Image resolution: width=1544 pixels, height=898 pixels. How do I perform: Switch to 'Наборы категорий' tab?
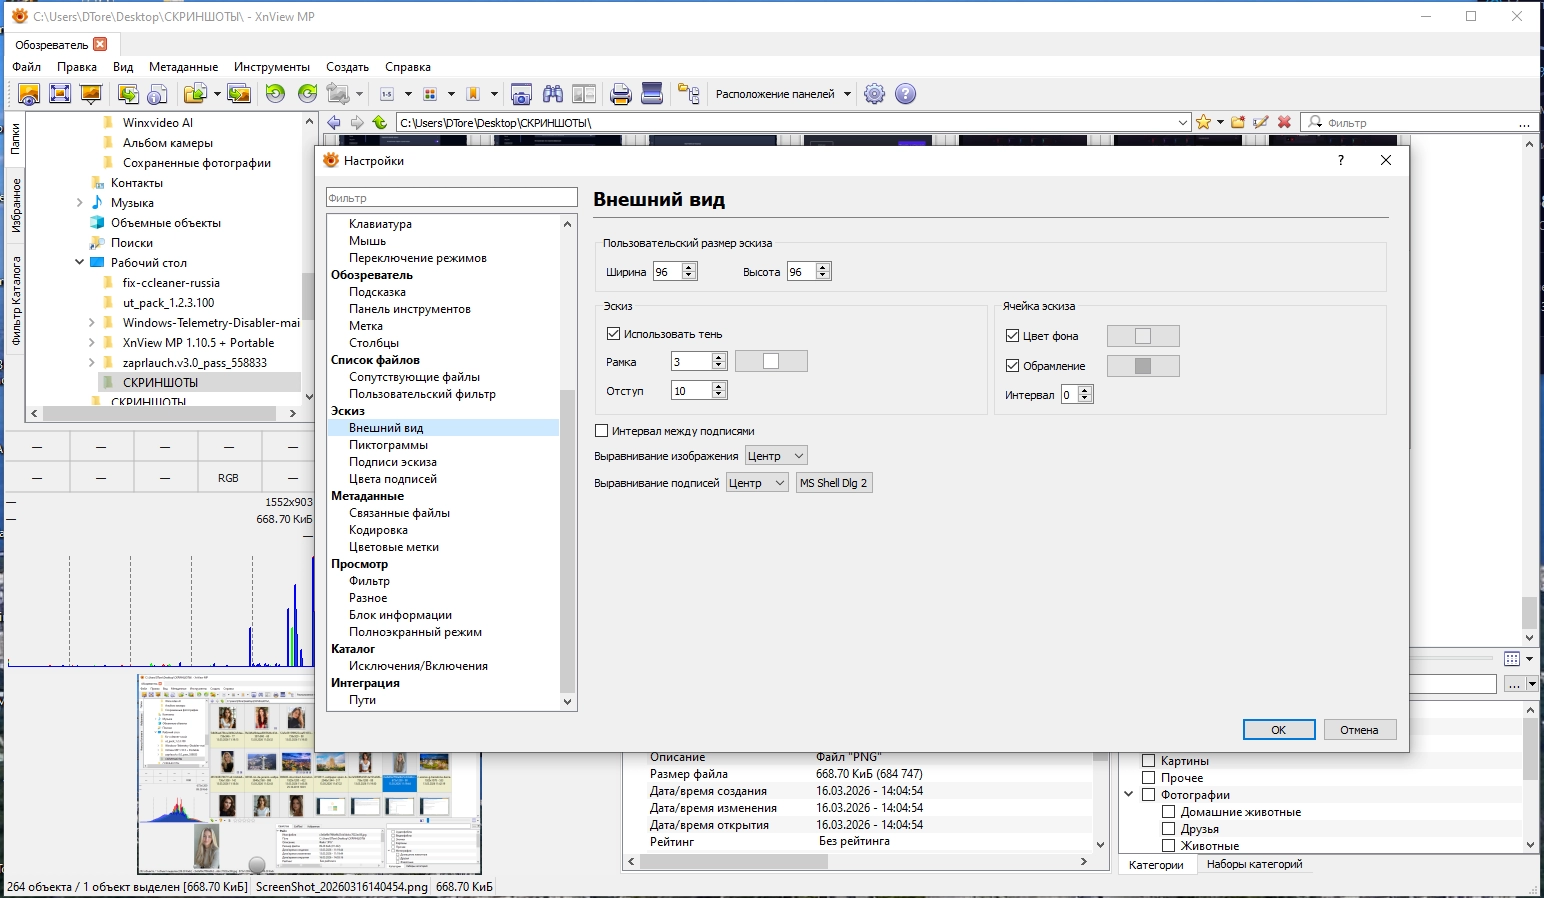(1254, 864)
